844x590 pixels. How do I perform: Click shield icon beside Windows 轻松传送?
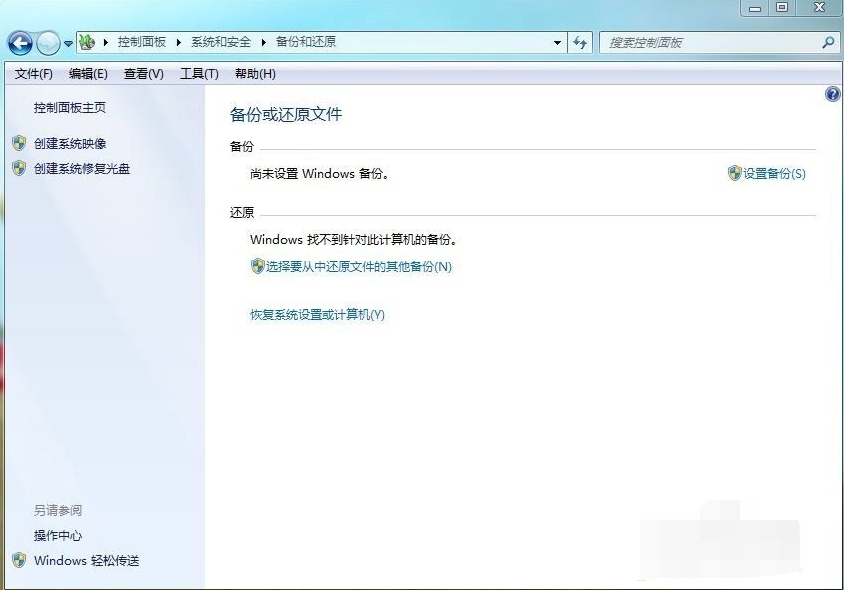click(x=19, y=560)
